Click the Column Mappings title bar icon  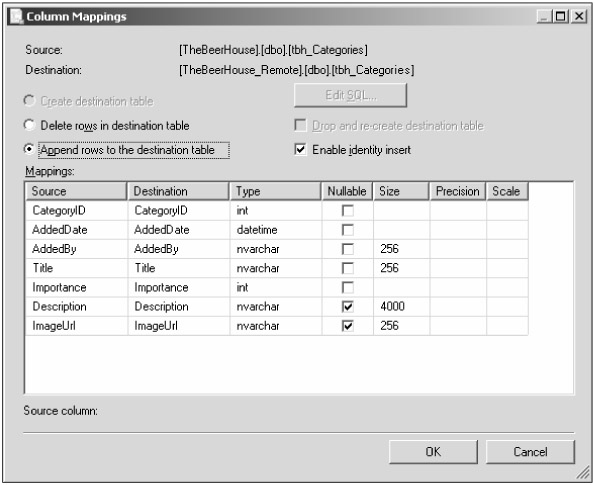click(x=16, y=16)
